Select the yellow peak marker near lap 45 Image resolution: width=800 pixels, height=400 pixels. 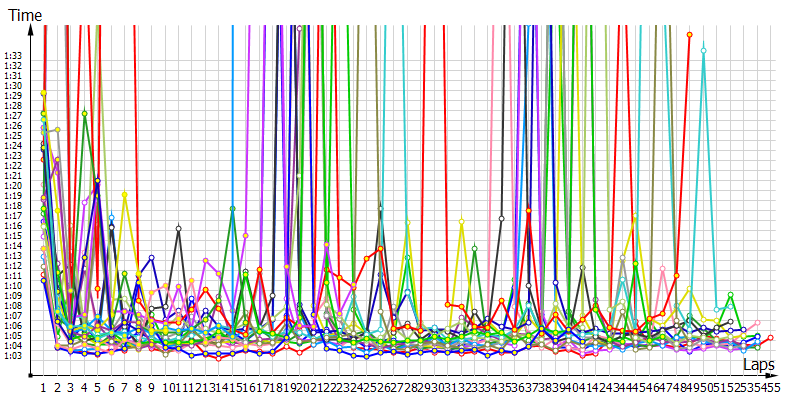(635, 220)
